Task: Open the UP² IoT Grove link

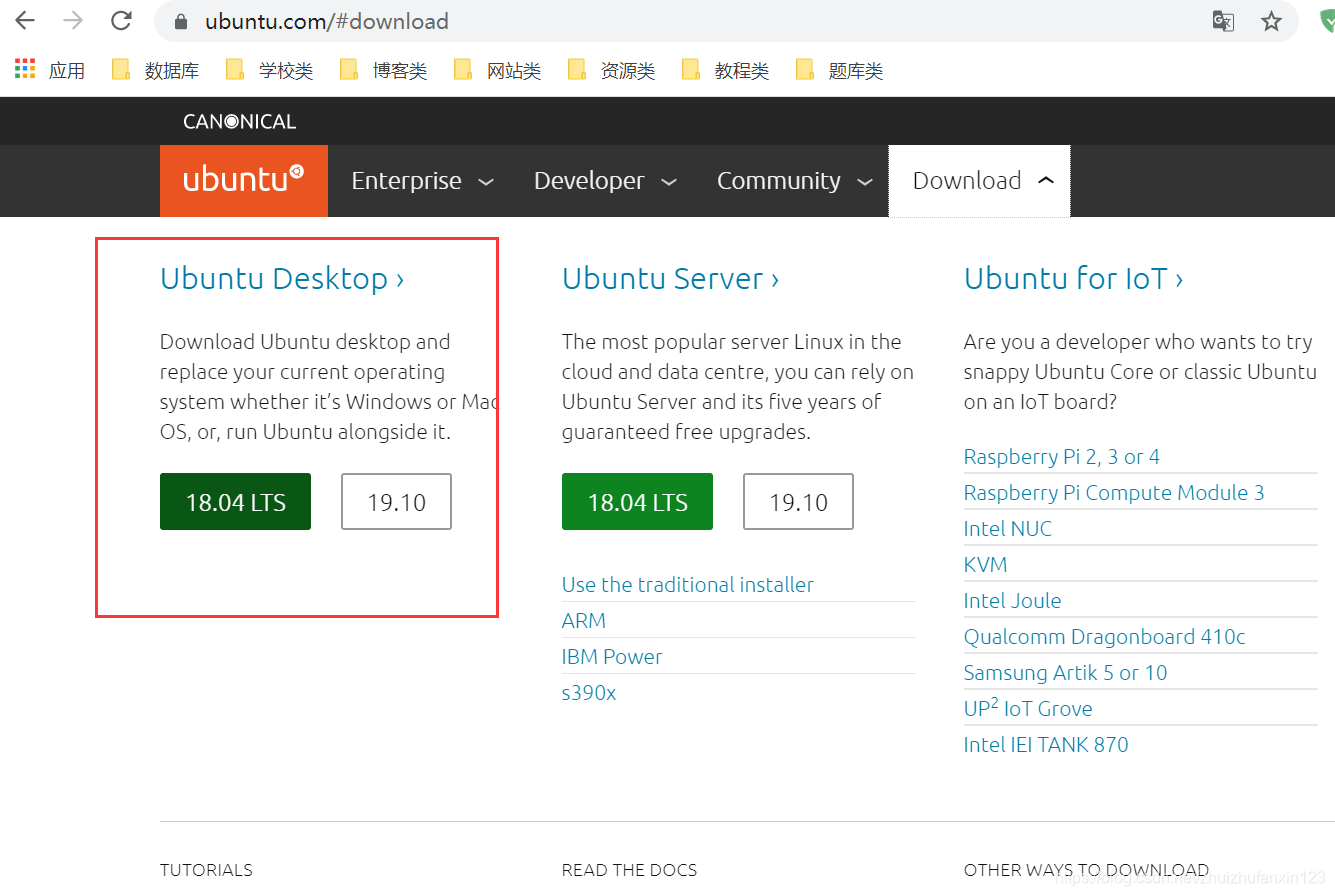Action: click(1028, 707)
